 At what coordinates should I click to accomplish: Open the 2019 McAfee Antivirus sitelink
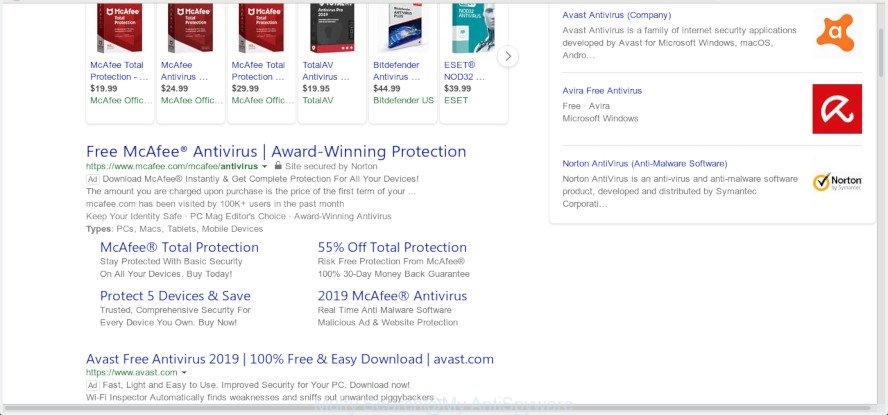click(392, 296)
